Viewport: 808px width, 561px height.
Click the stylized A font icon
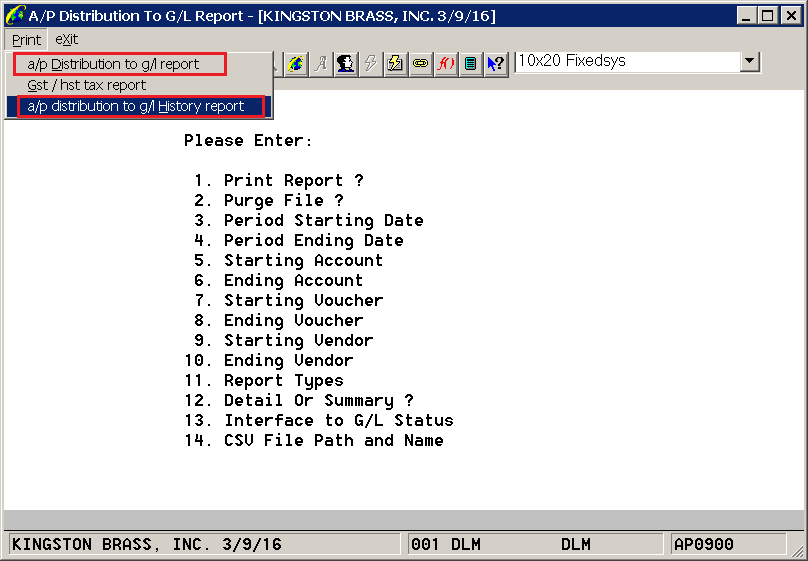[x=322, y=63]
